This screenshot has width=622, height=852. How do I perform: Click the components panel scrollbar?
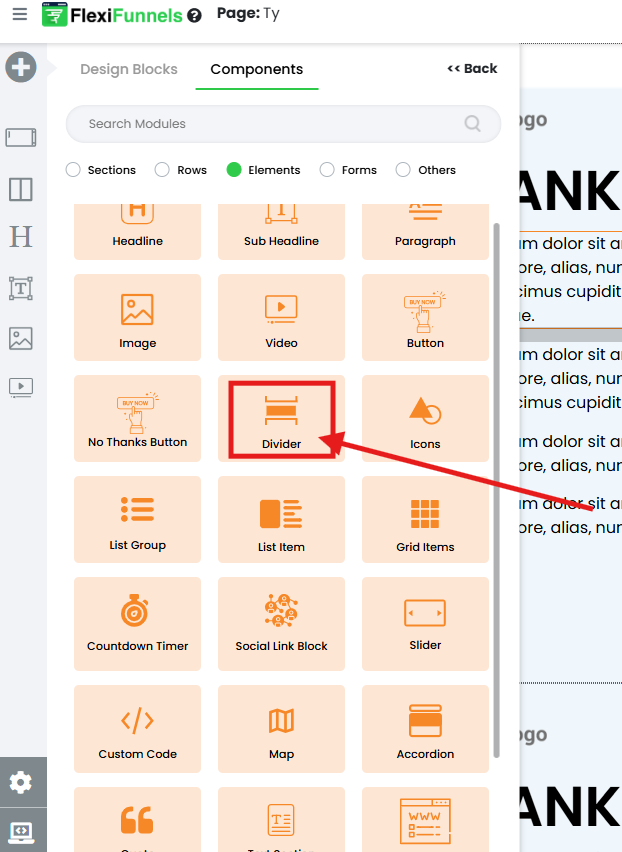click(x=496, y=490)
